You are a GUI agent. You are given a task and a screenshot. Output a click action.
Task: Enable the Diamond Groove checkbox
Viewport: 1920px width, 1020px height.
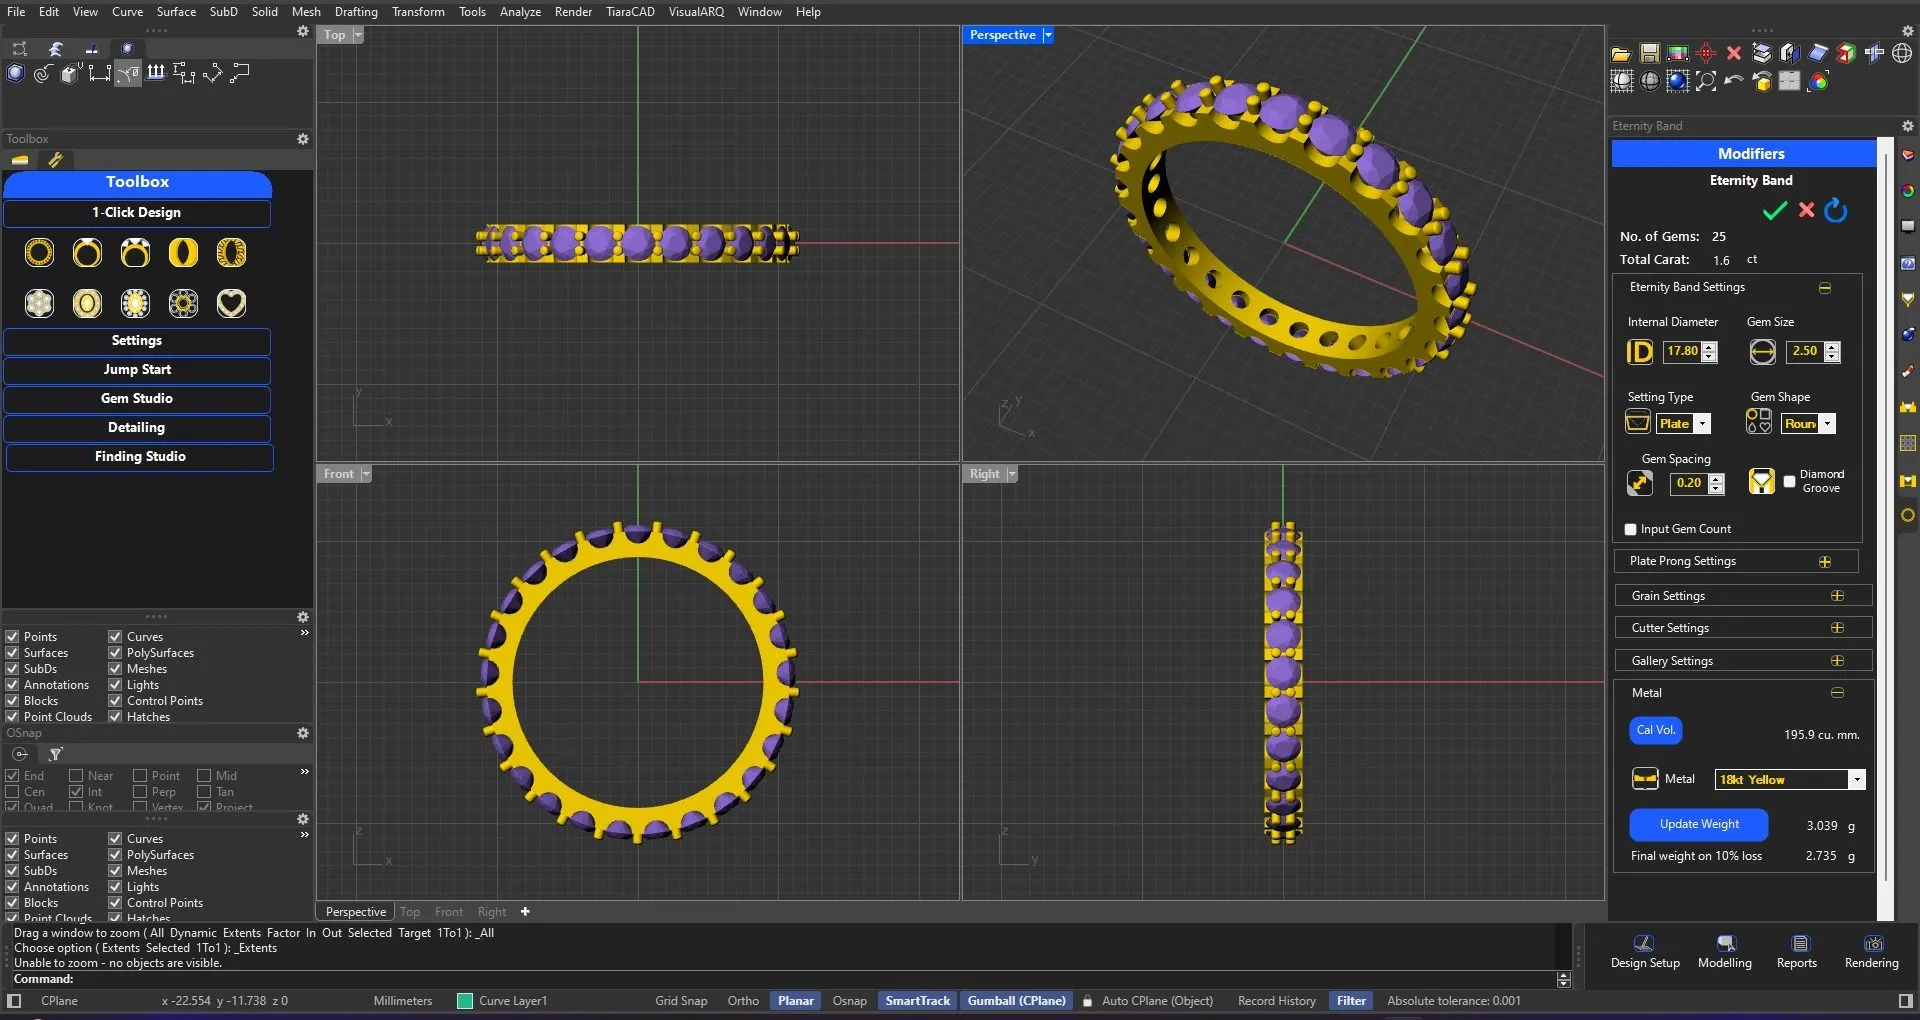click(1790, 482)
